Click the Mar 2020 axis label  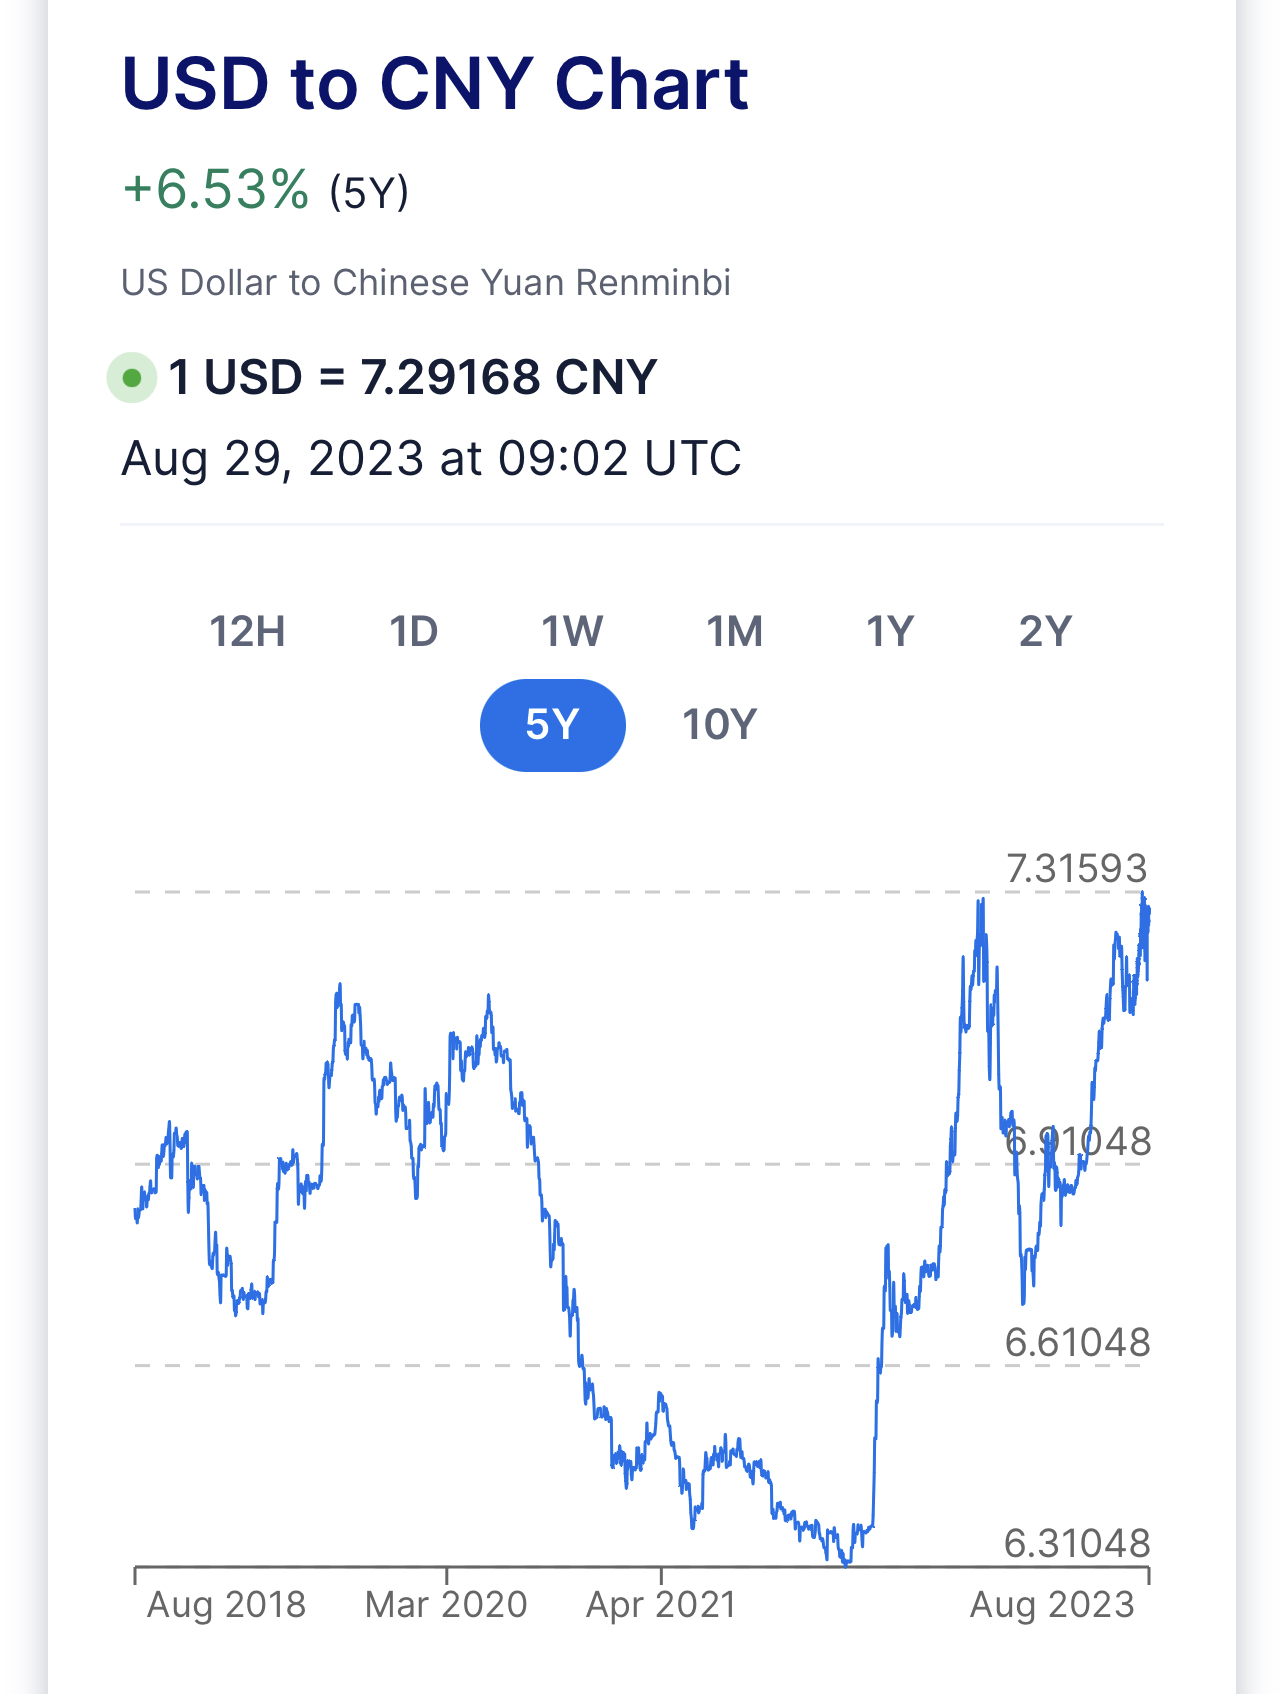tap(446, 1605)
